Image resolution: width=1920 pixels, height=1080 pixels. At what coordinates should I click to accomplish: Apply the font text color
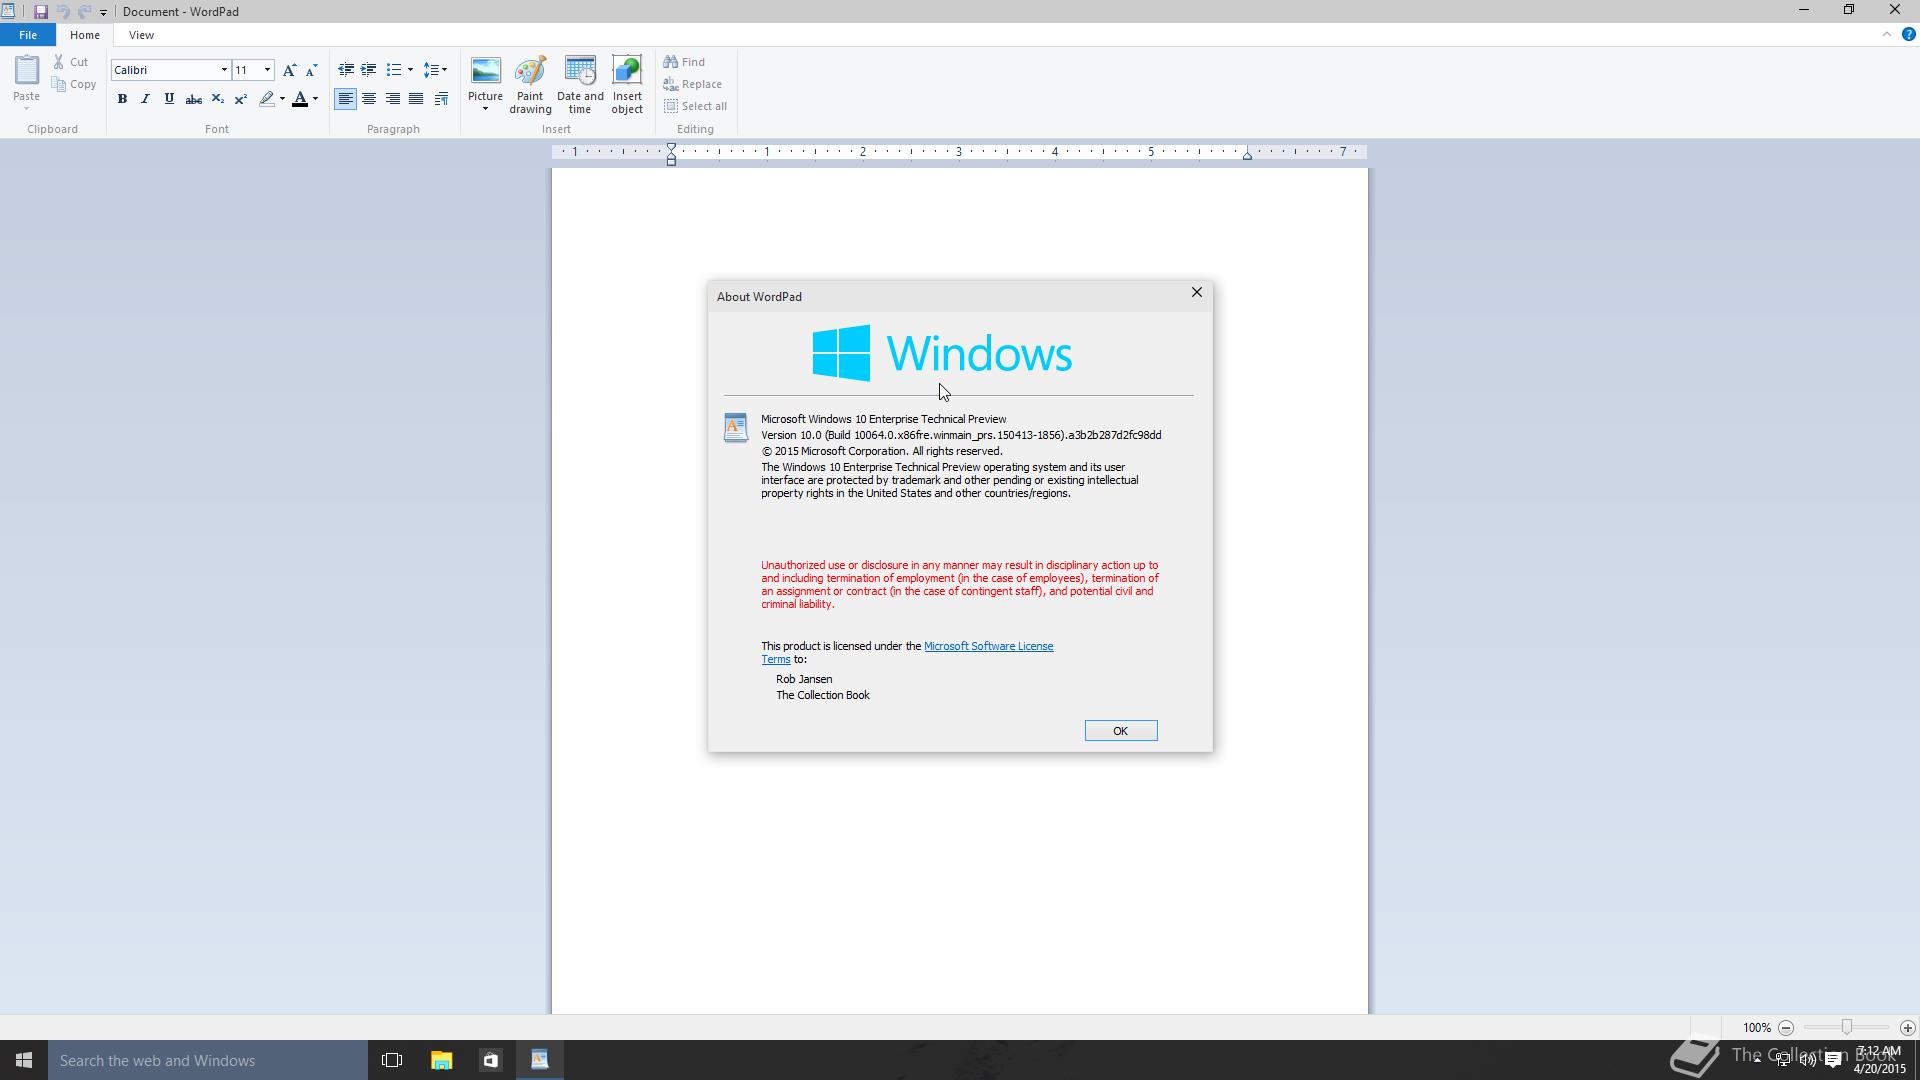[300, 99]
